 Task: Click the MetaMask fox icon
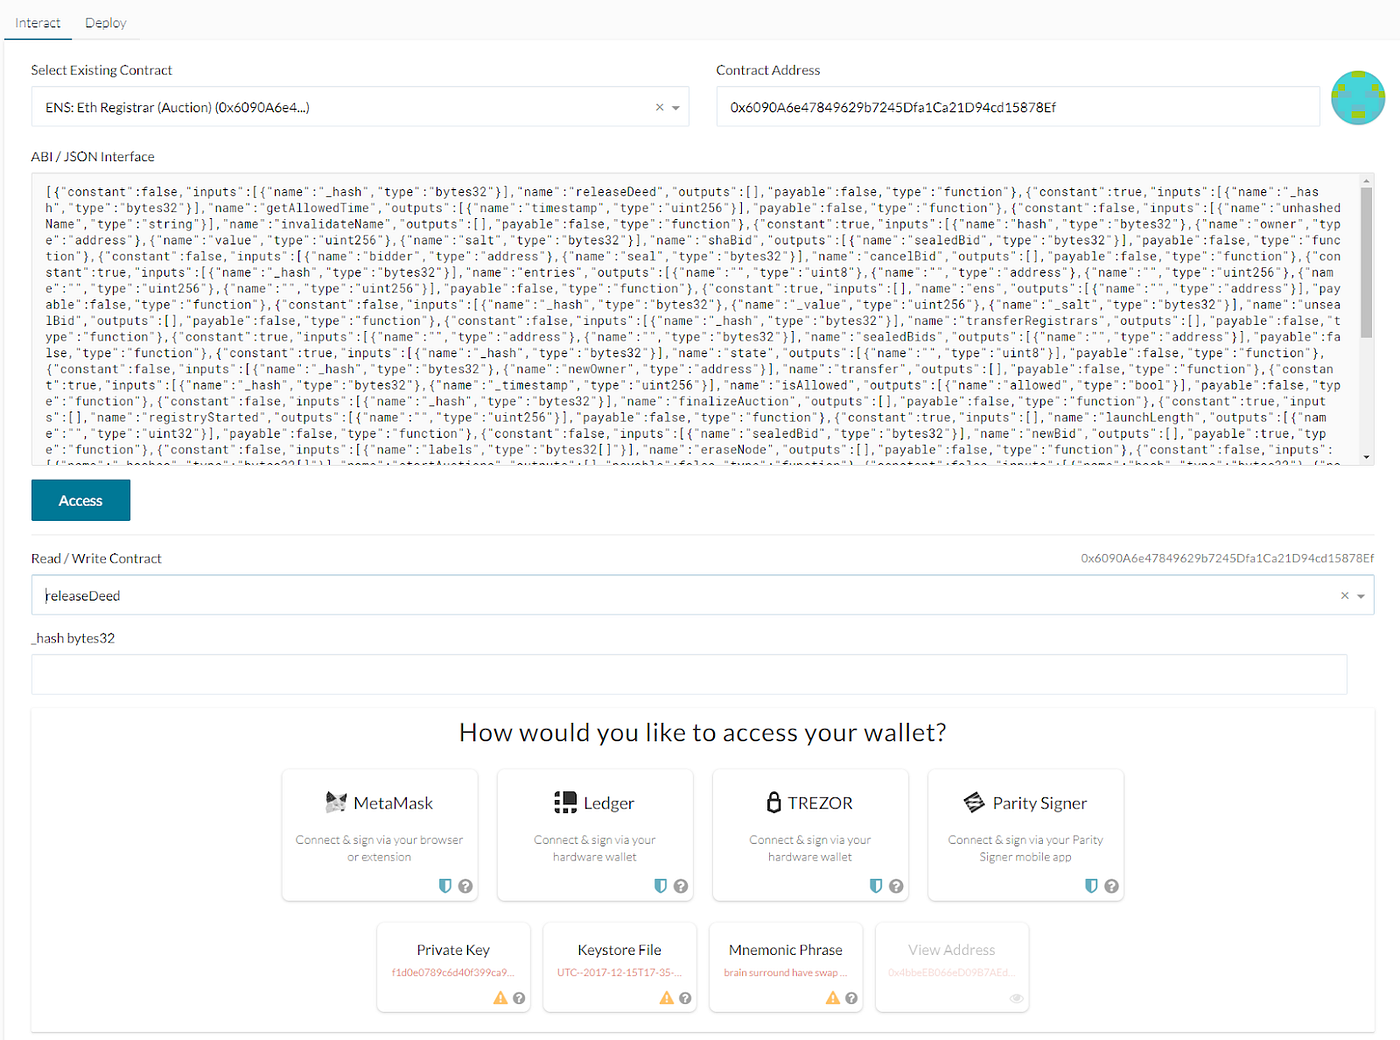click(336, 802)
